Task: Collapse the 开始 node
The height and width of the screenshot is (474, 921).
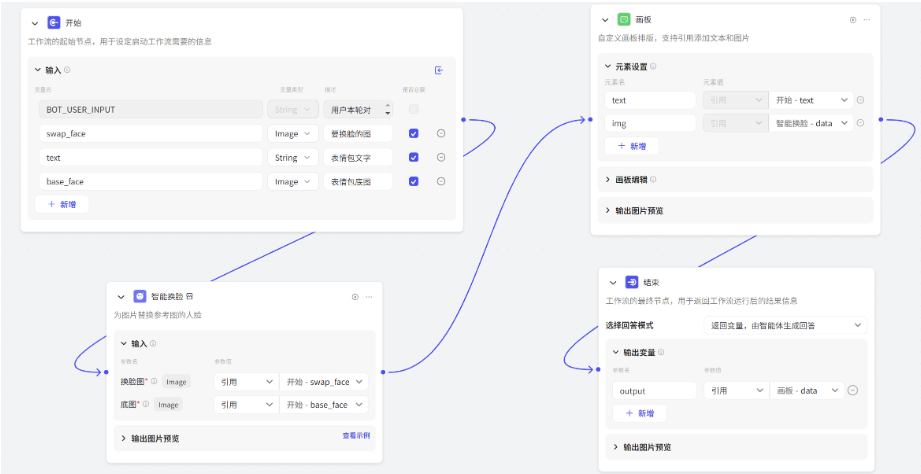Action: click(x=35, y=23)
